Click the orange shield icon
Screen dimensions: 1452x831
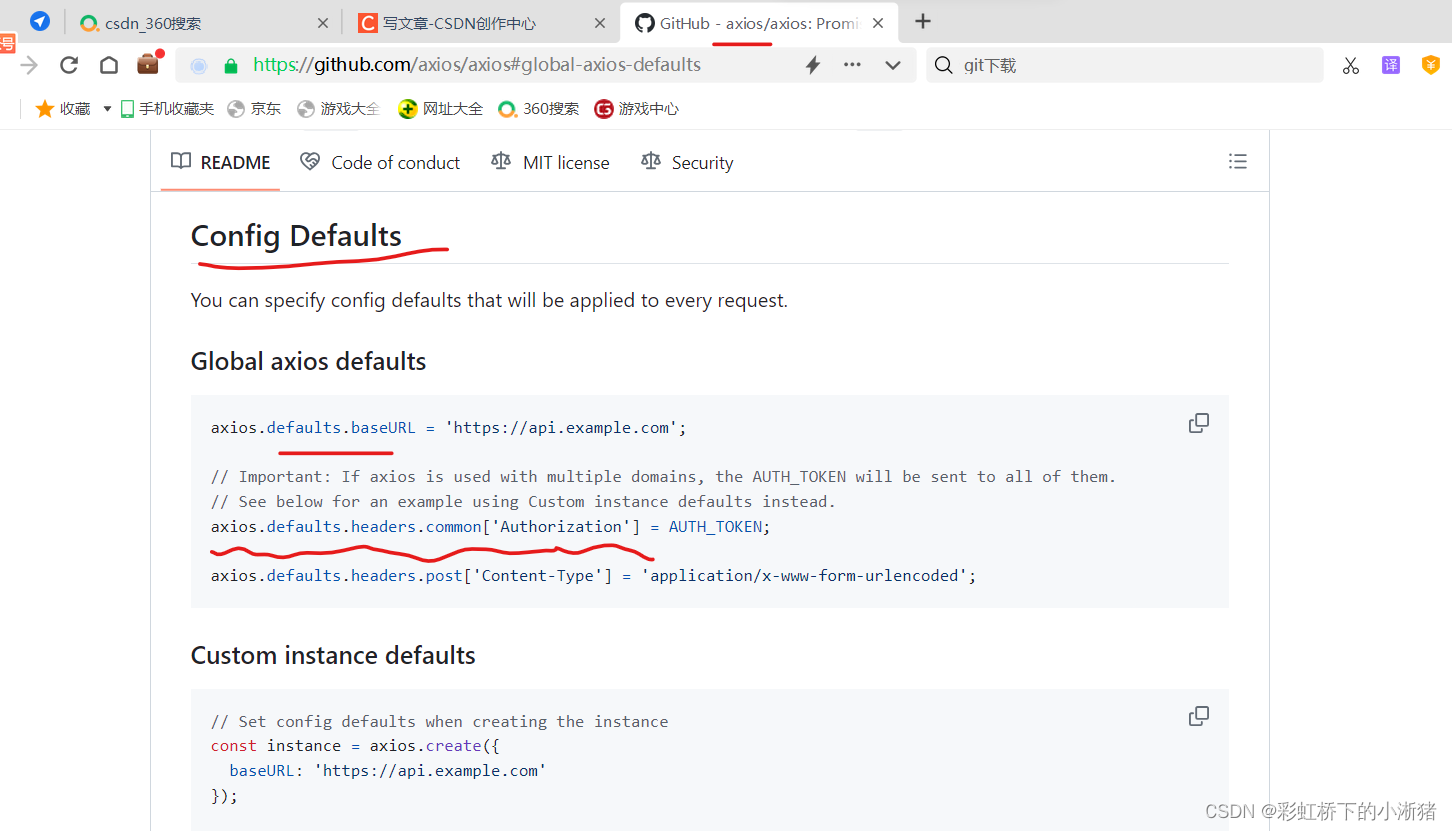[1431, 65]
